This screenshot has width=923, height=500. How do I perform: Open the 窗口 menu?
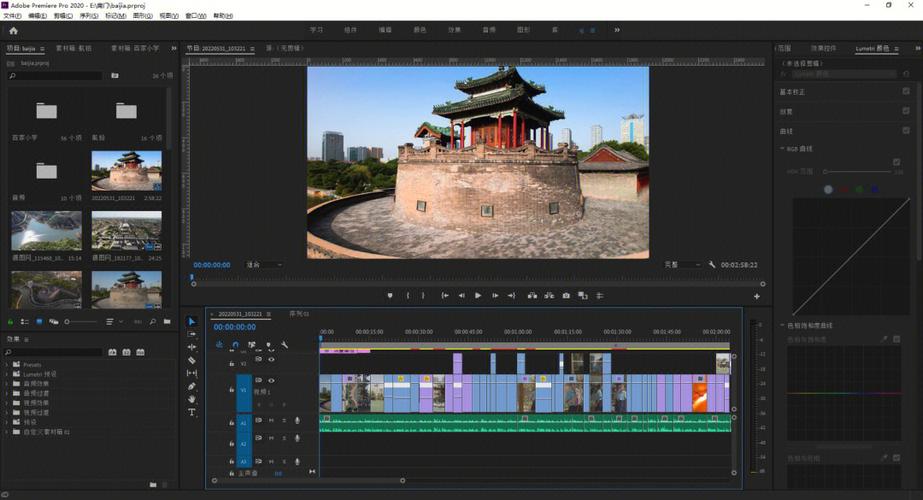[x=195, y=16]
